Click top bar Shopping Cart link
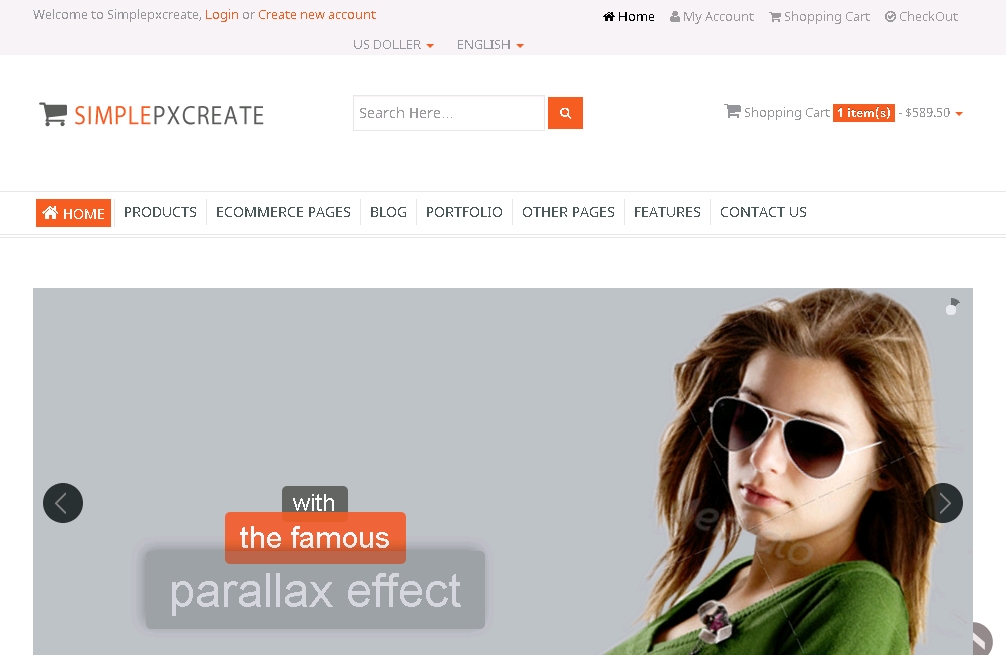 (x=819, y=17)
